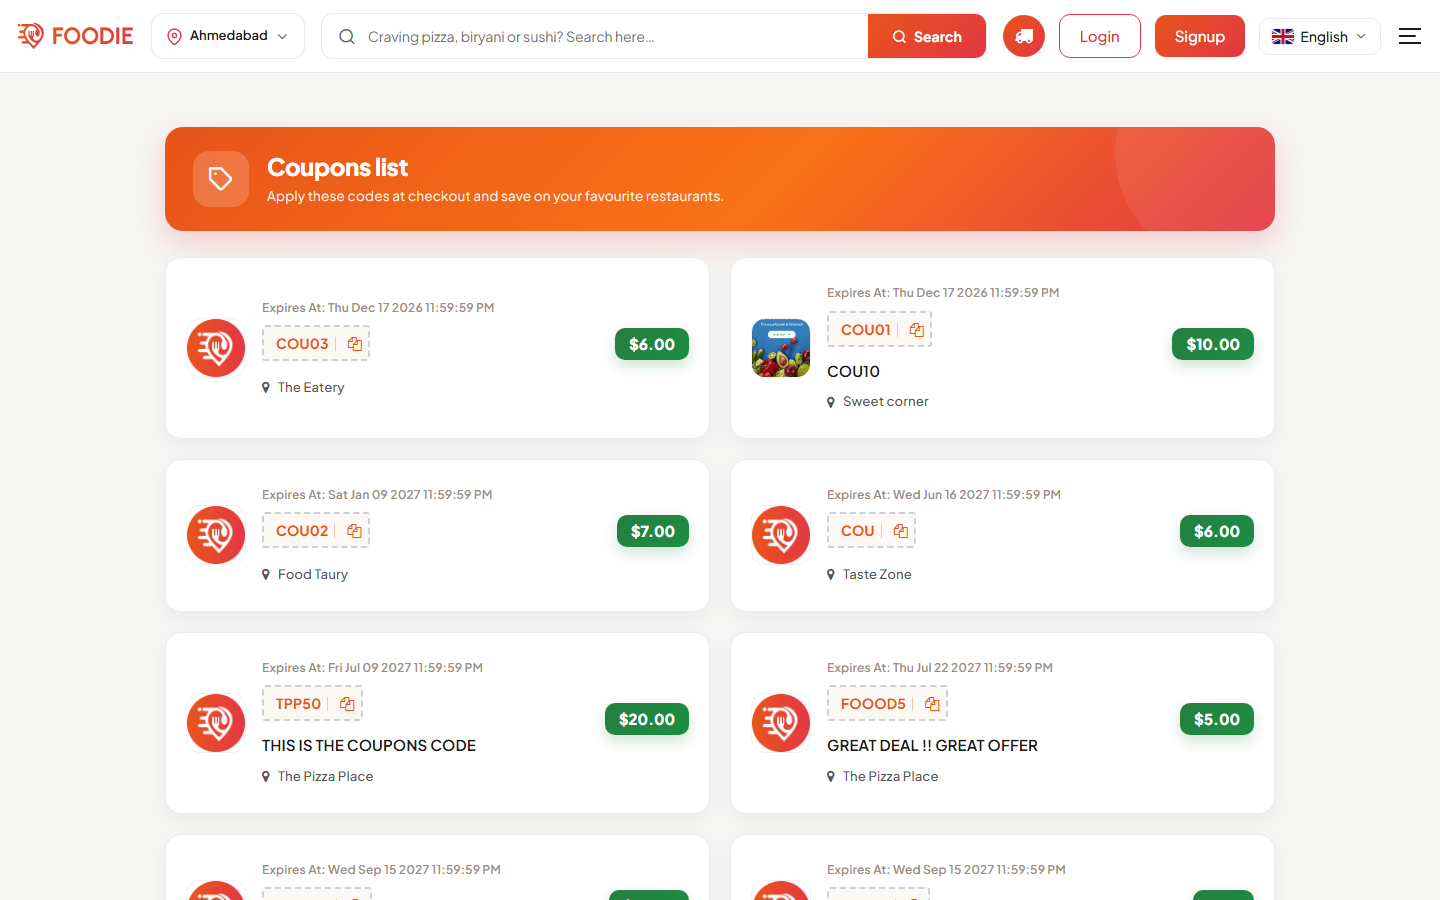The height and width of the screenshot is (900, 1440).
Task: Click THIS IS THE COUPONS CODE title
Action: pyautogui.click(x=369, y=746)
